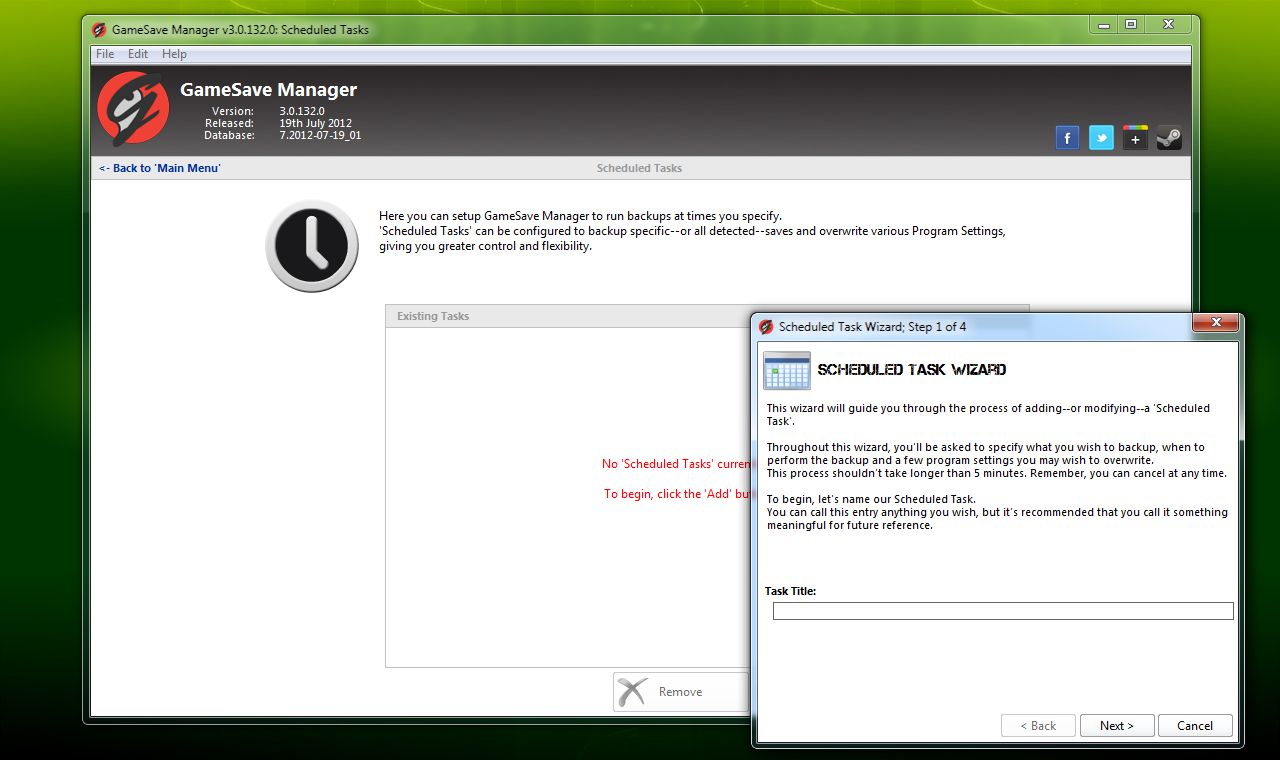Click "To begin, click the 'Add'" text
The image size is (1280, 760).
tap(677, 494)
